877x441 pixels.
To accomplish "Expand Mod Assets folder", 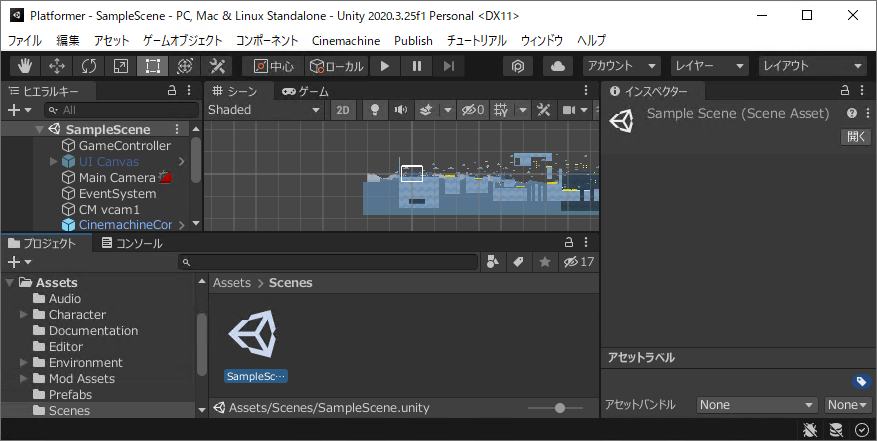I will 23,379.
